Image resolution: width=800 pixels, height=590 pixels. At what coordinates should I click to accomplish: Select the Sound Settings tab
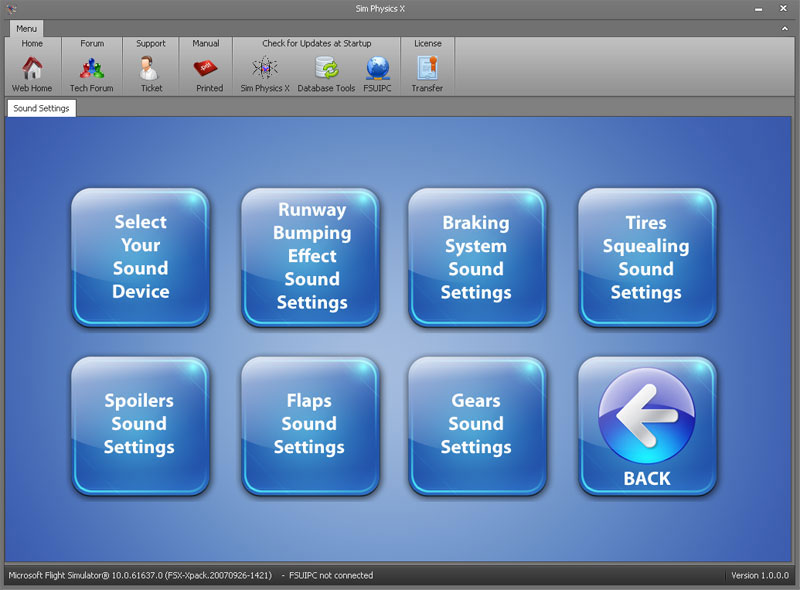pyautogui.click(x=41, y=108)
